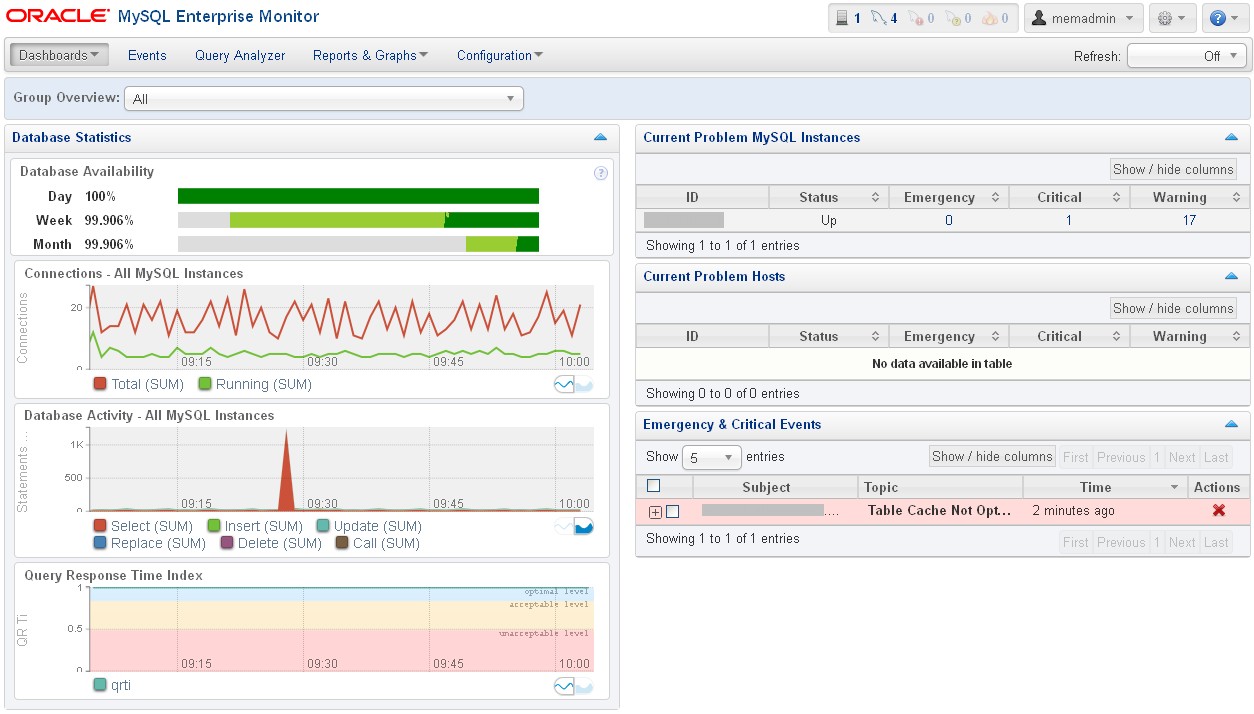1254x714 pixels.
Task: Check the select-all events header checkbox
Action: coord(654,487)
